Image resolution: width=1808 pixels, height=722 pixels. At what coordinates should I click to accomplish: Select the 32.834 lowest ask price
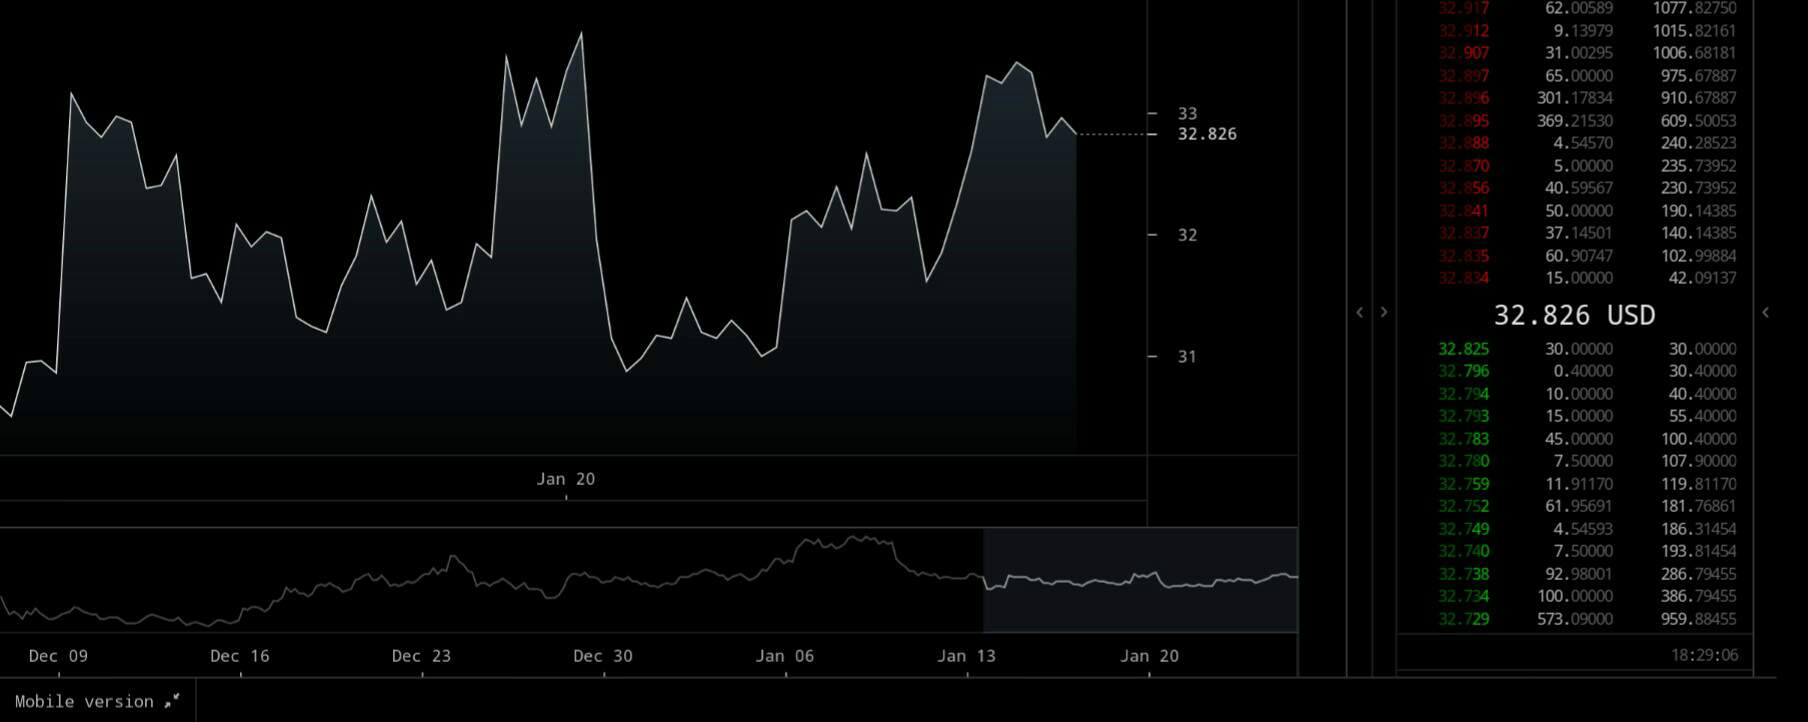(1463, 278)
